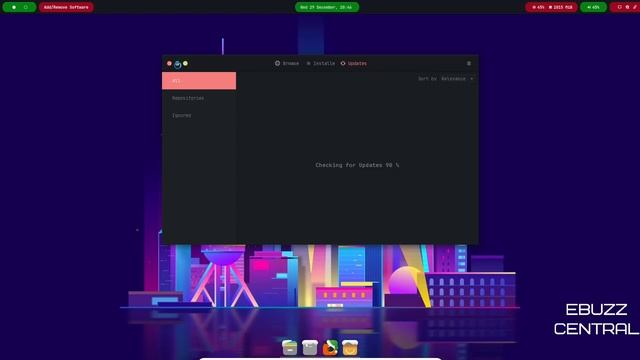Image resolution: width=640 pixels, height=360 pixels.
Task: Select the active workspace dot in top panel
Action: [14, 7]
